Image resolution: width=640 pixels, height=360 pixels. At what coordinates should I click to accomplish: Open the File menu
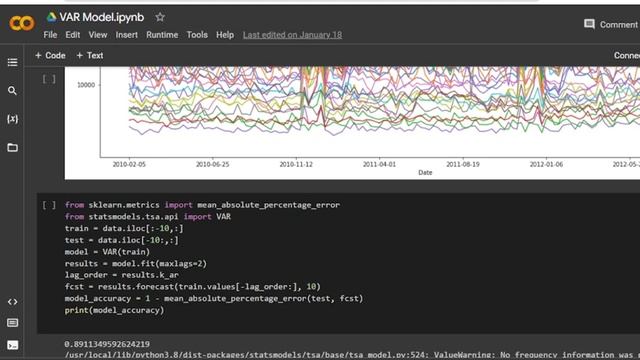(50, 35)
